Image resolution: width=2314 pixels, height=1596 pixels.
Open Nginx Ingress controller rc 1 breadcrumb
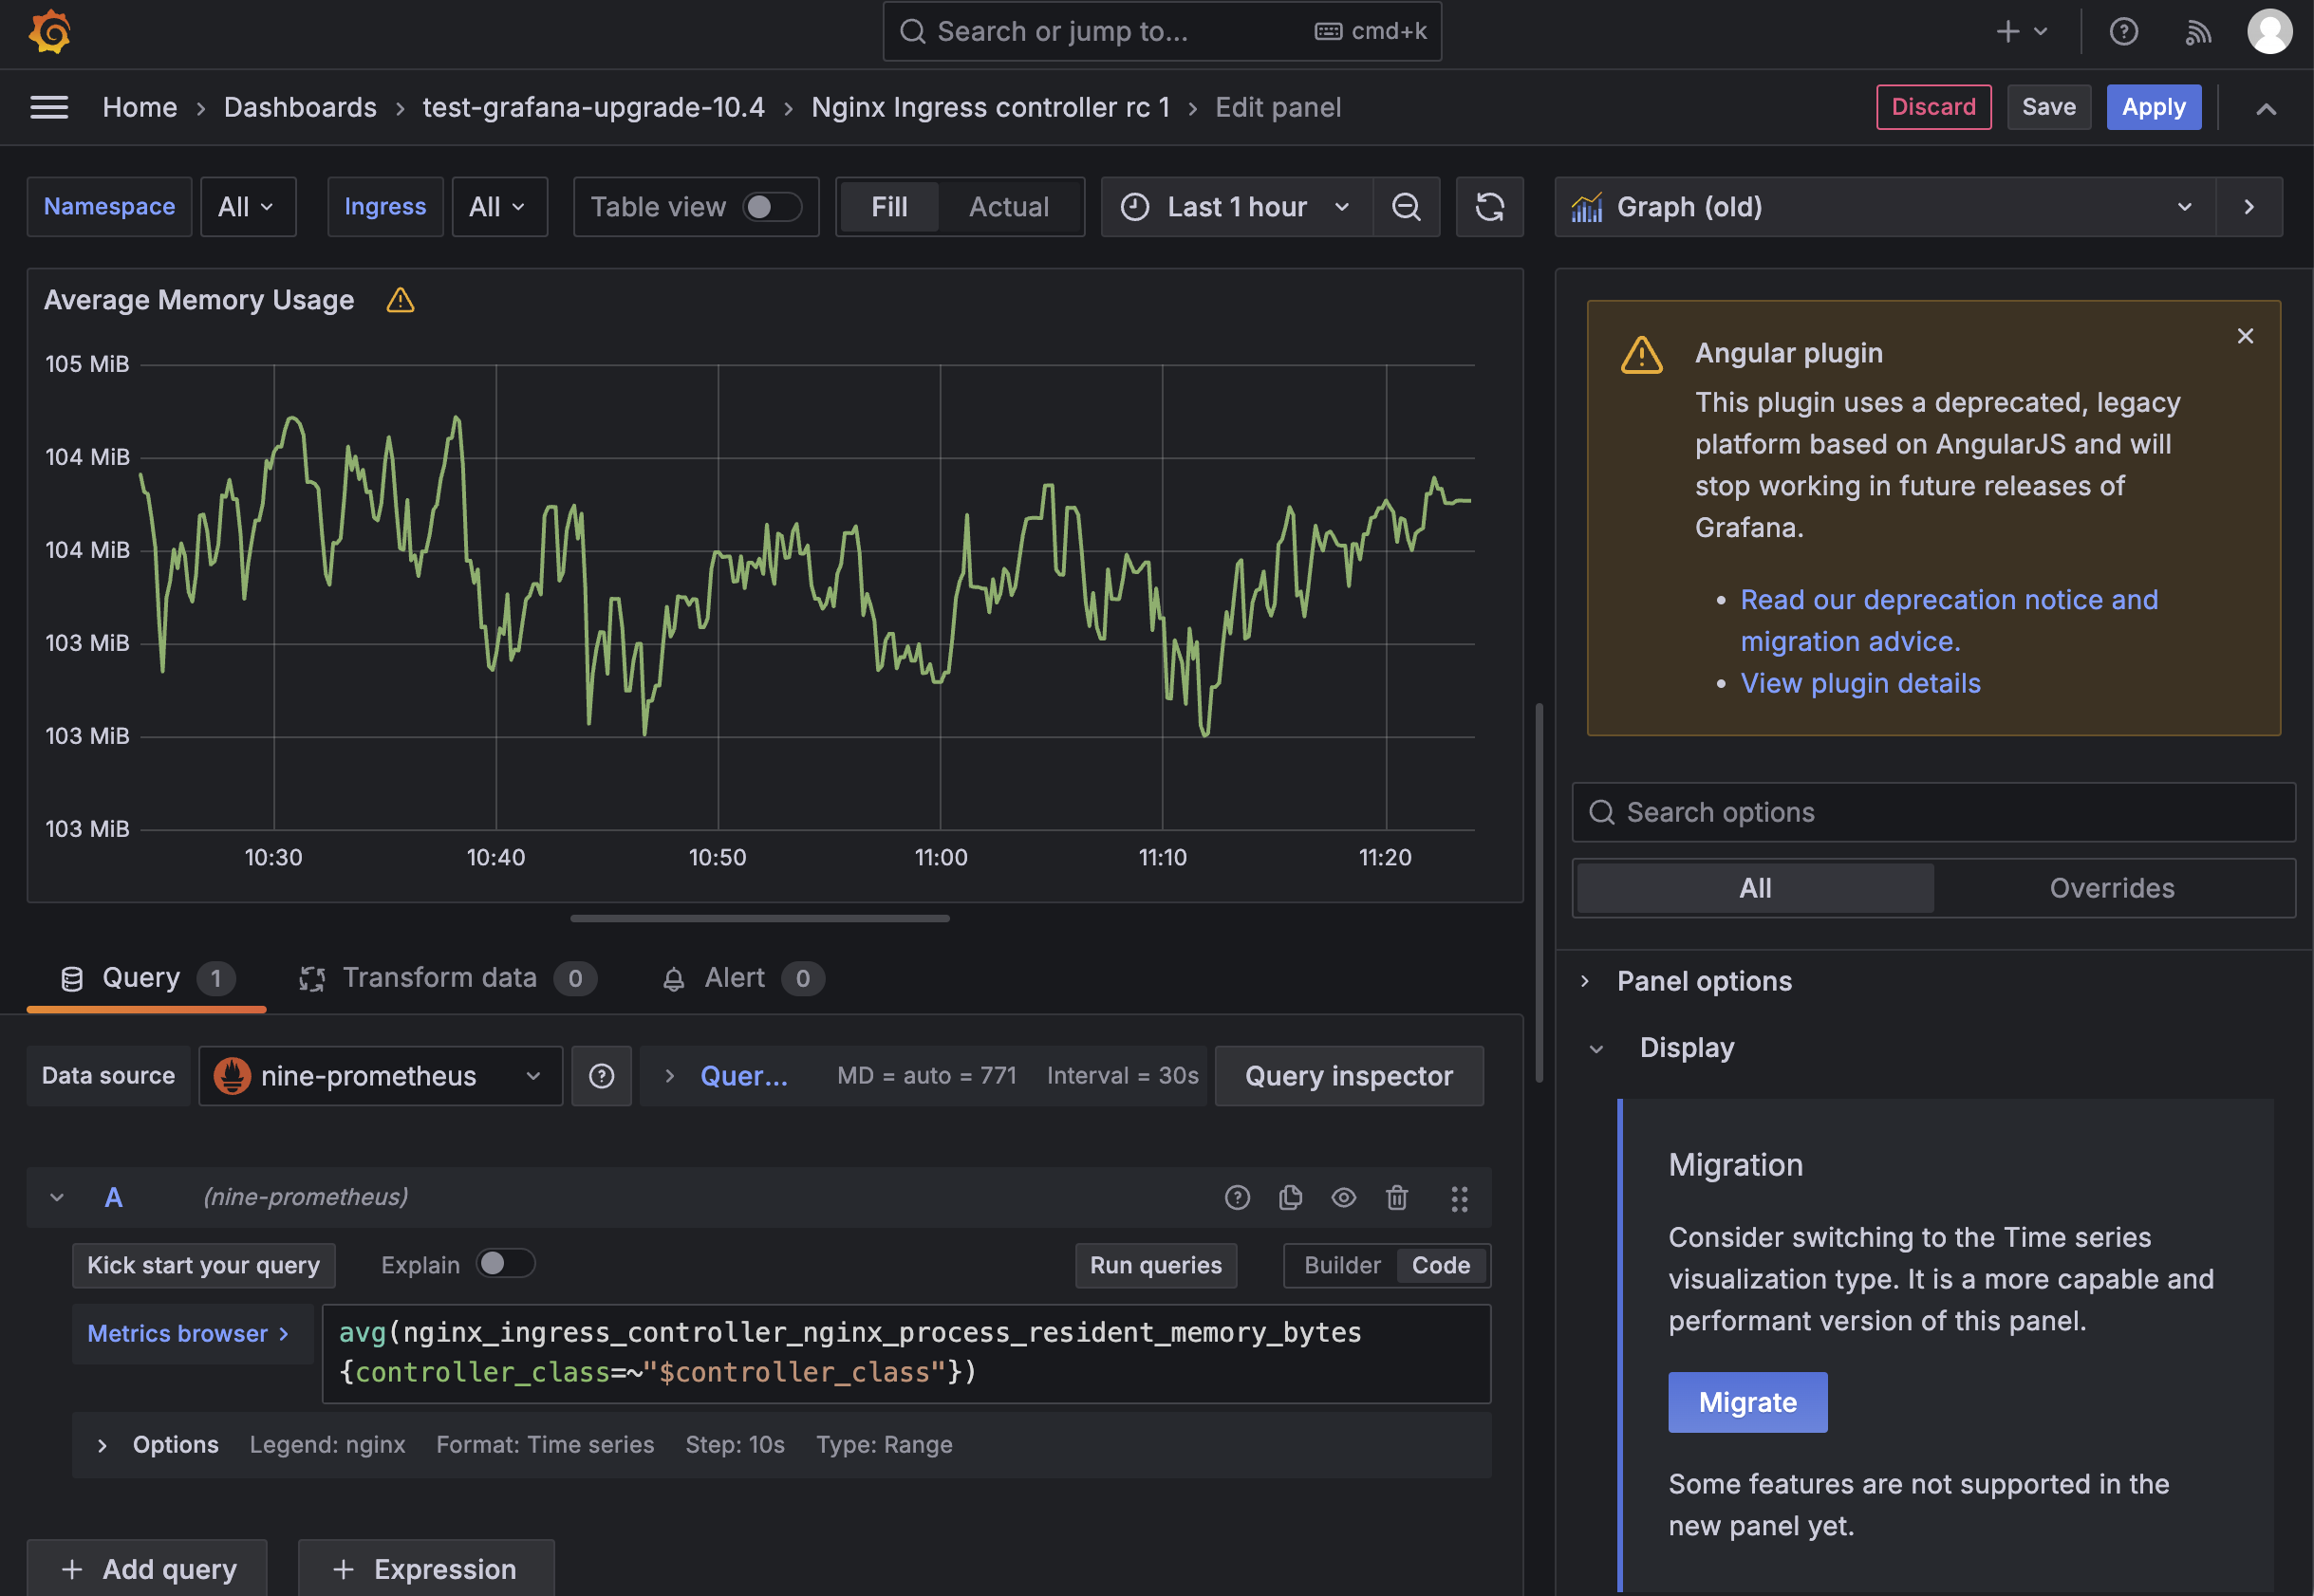pos(990,107)
